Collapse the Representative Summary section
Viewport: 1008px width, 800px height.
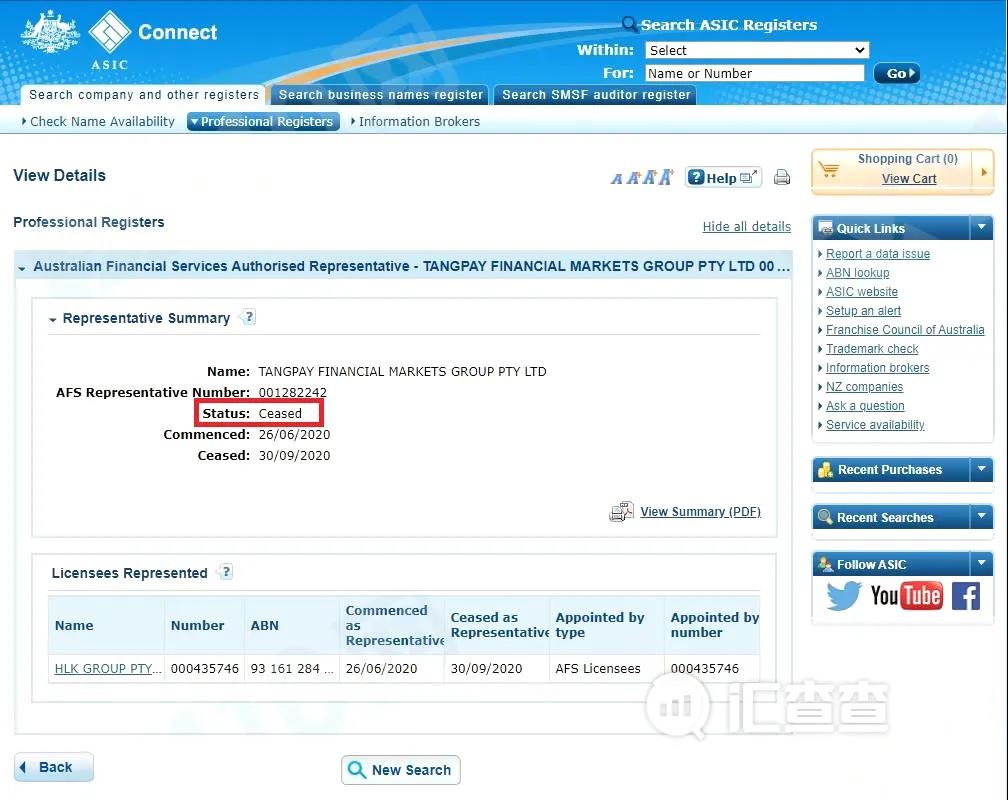point(53,320)
